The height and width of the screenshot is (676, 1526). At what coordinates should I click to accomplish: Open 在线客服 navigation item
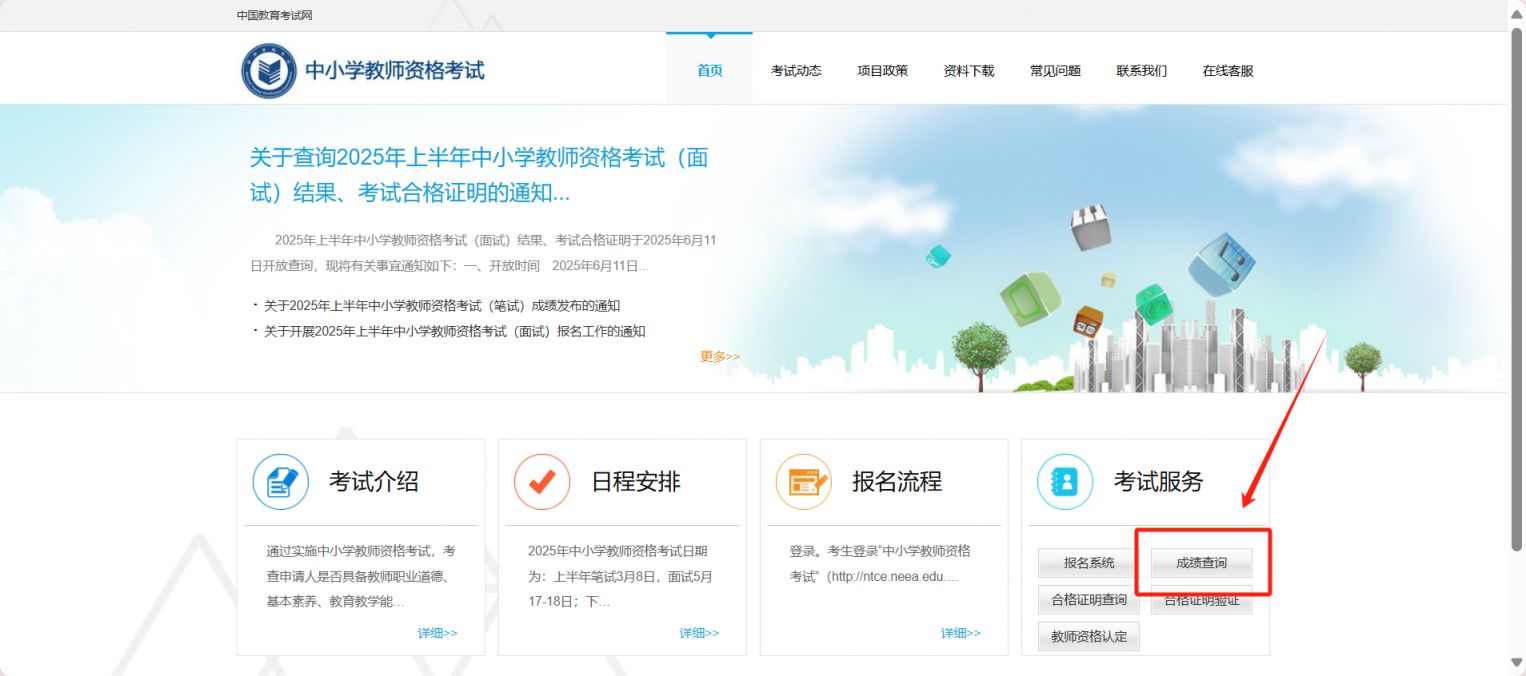point(1228,70)
